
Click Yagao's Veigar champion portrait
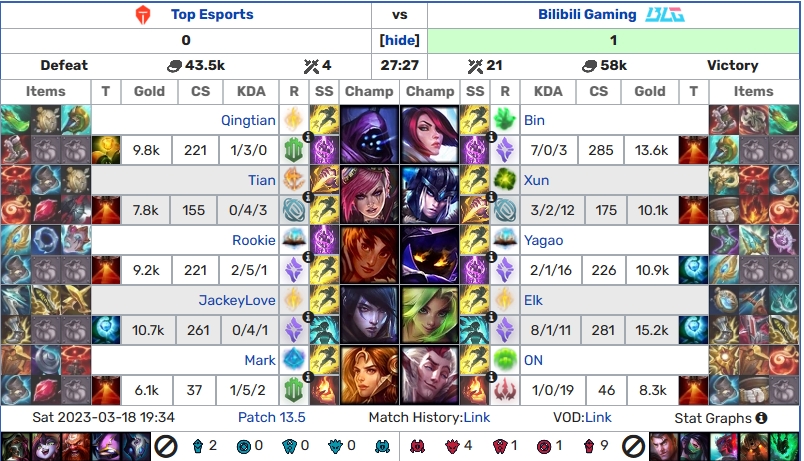430,255
